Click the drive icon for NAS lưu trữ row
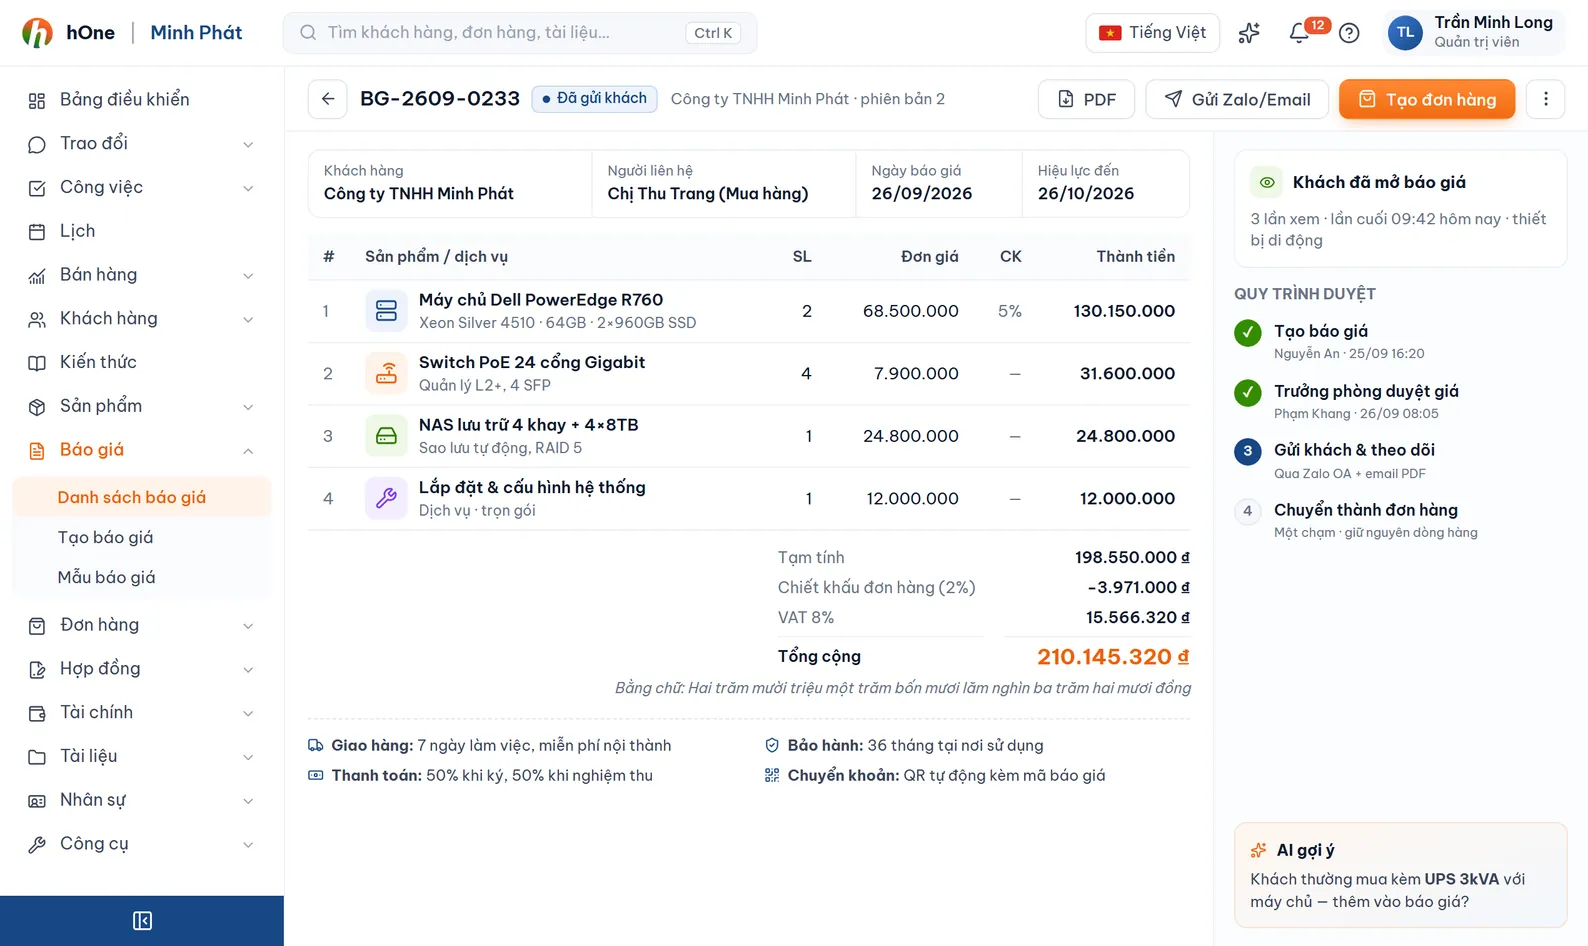This screenshot has width=1588, height=946. [386, 436]
